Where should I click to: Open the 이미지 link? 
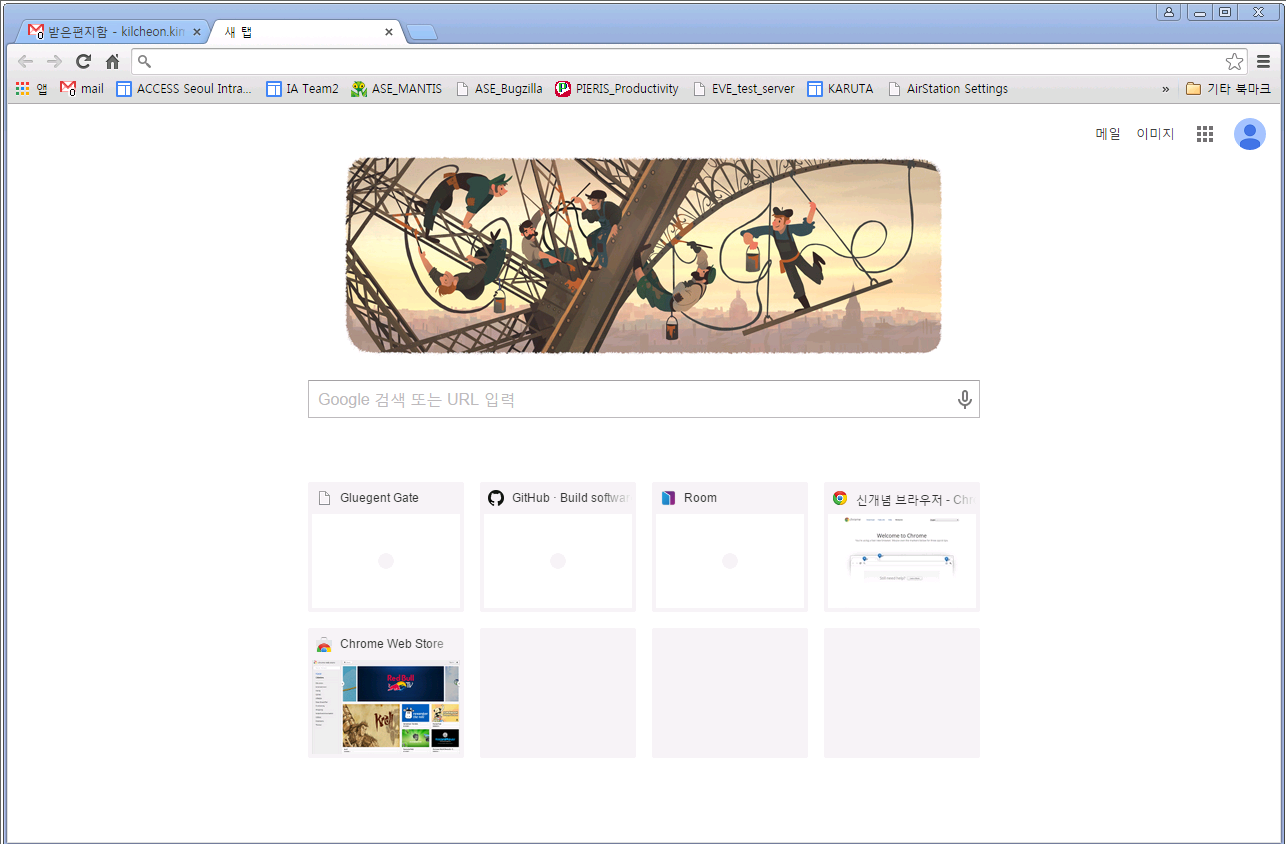pos(1155,134)
